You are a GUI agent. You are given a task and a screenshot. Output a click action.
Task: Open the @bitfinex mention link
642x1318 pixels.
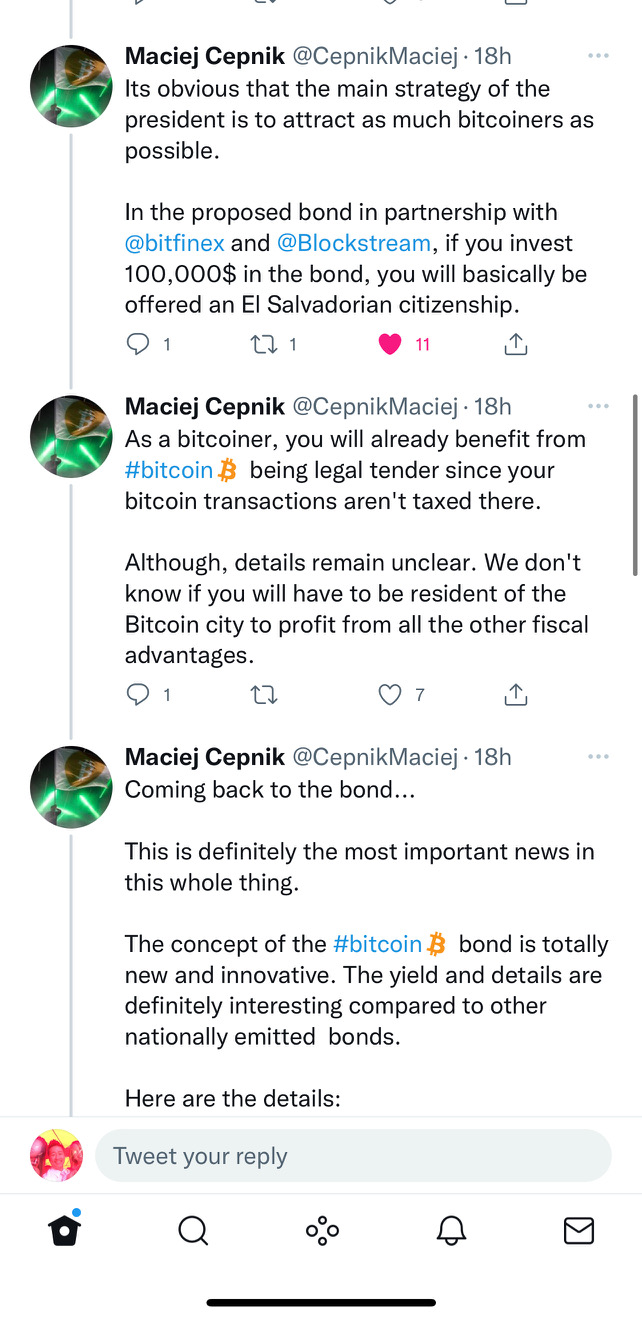175,243
